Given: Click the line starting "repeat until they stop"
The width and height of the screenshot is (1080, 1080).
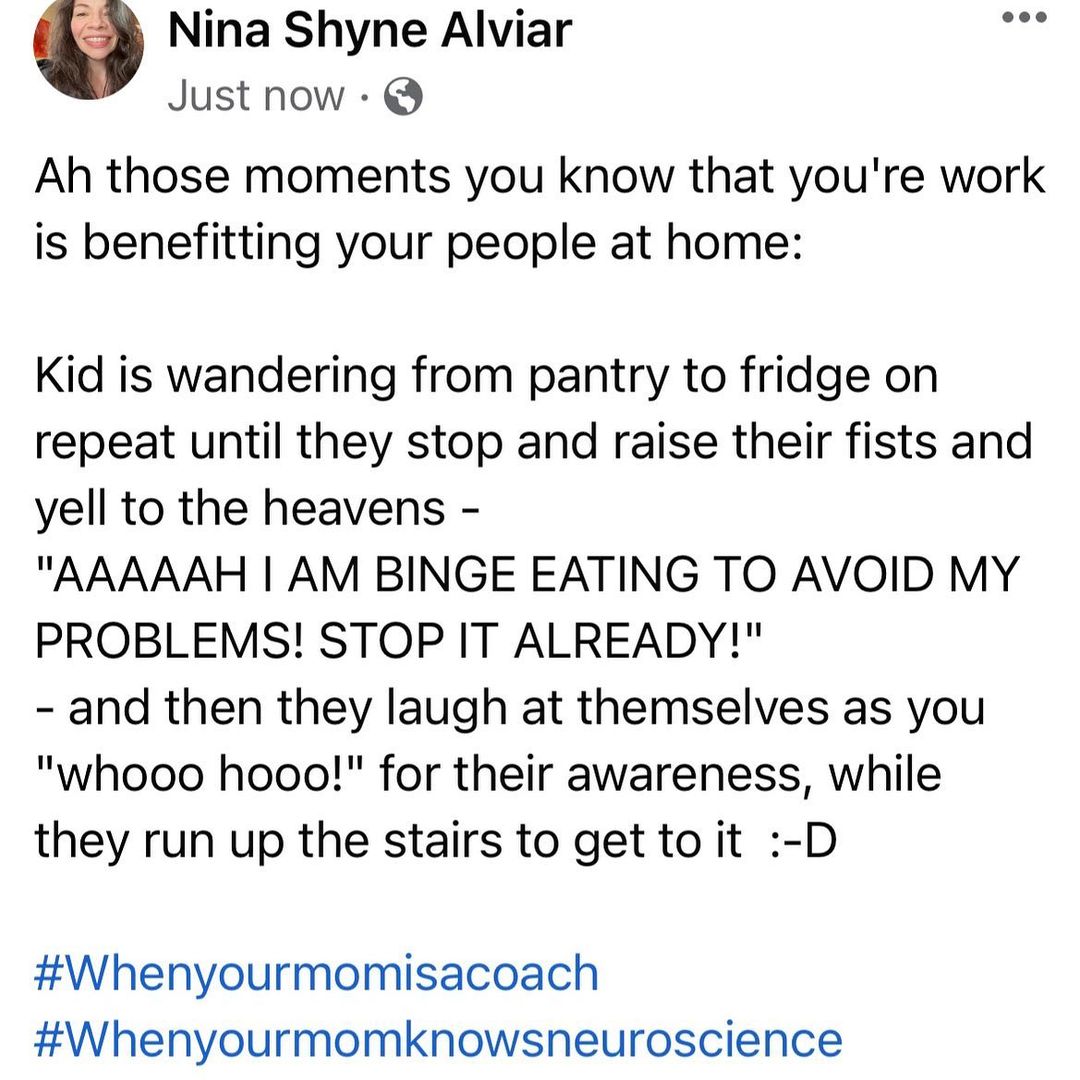Looking at the screenshot, I should 533,442.
